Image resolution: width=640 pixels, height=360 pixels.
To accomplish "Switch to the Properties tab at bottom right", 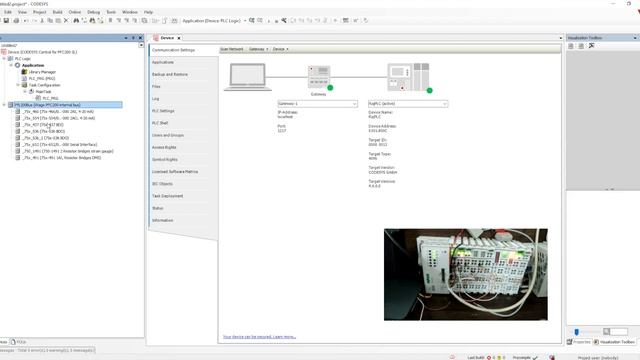I will coord(579,342).
